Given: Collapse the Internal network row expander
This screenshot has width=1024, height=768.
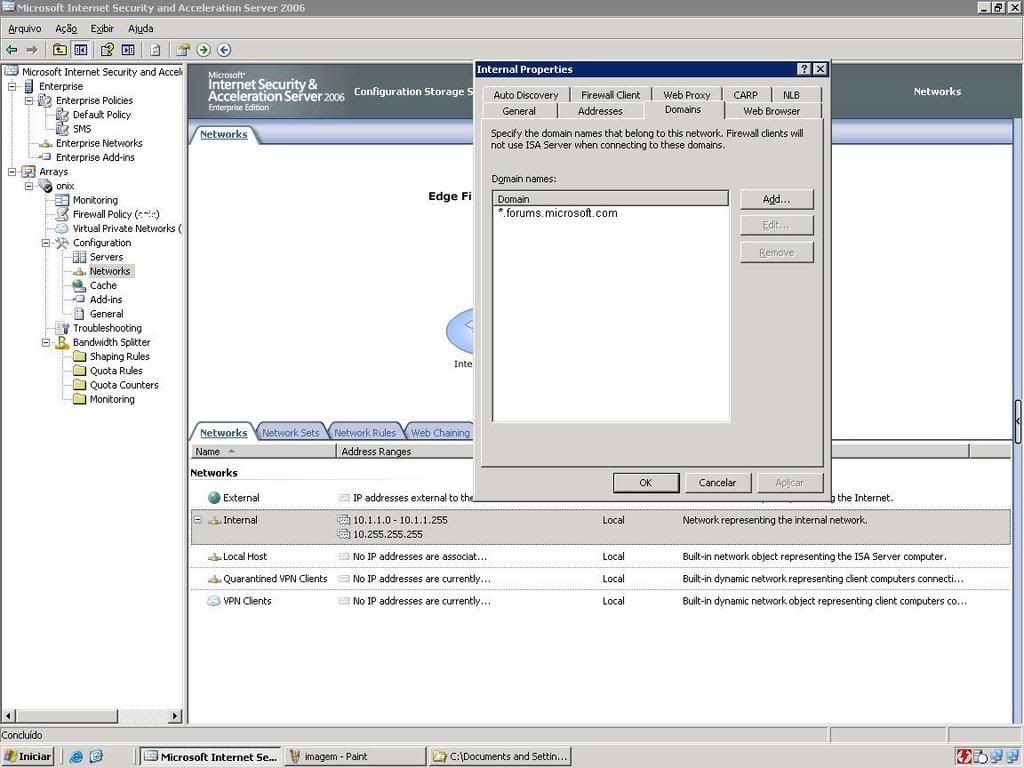Looking at the screenshot, I should pyautogui.click(x=198, y=520).
